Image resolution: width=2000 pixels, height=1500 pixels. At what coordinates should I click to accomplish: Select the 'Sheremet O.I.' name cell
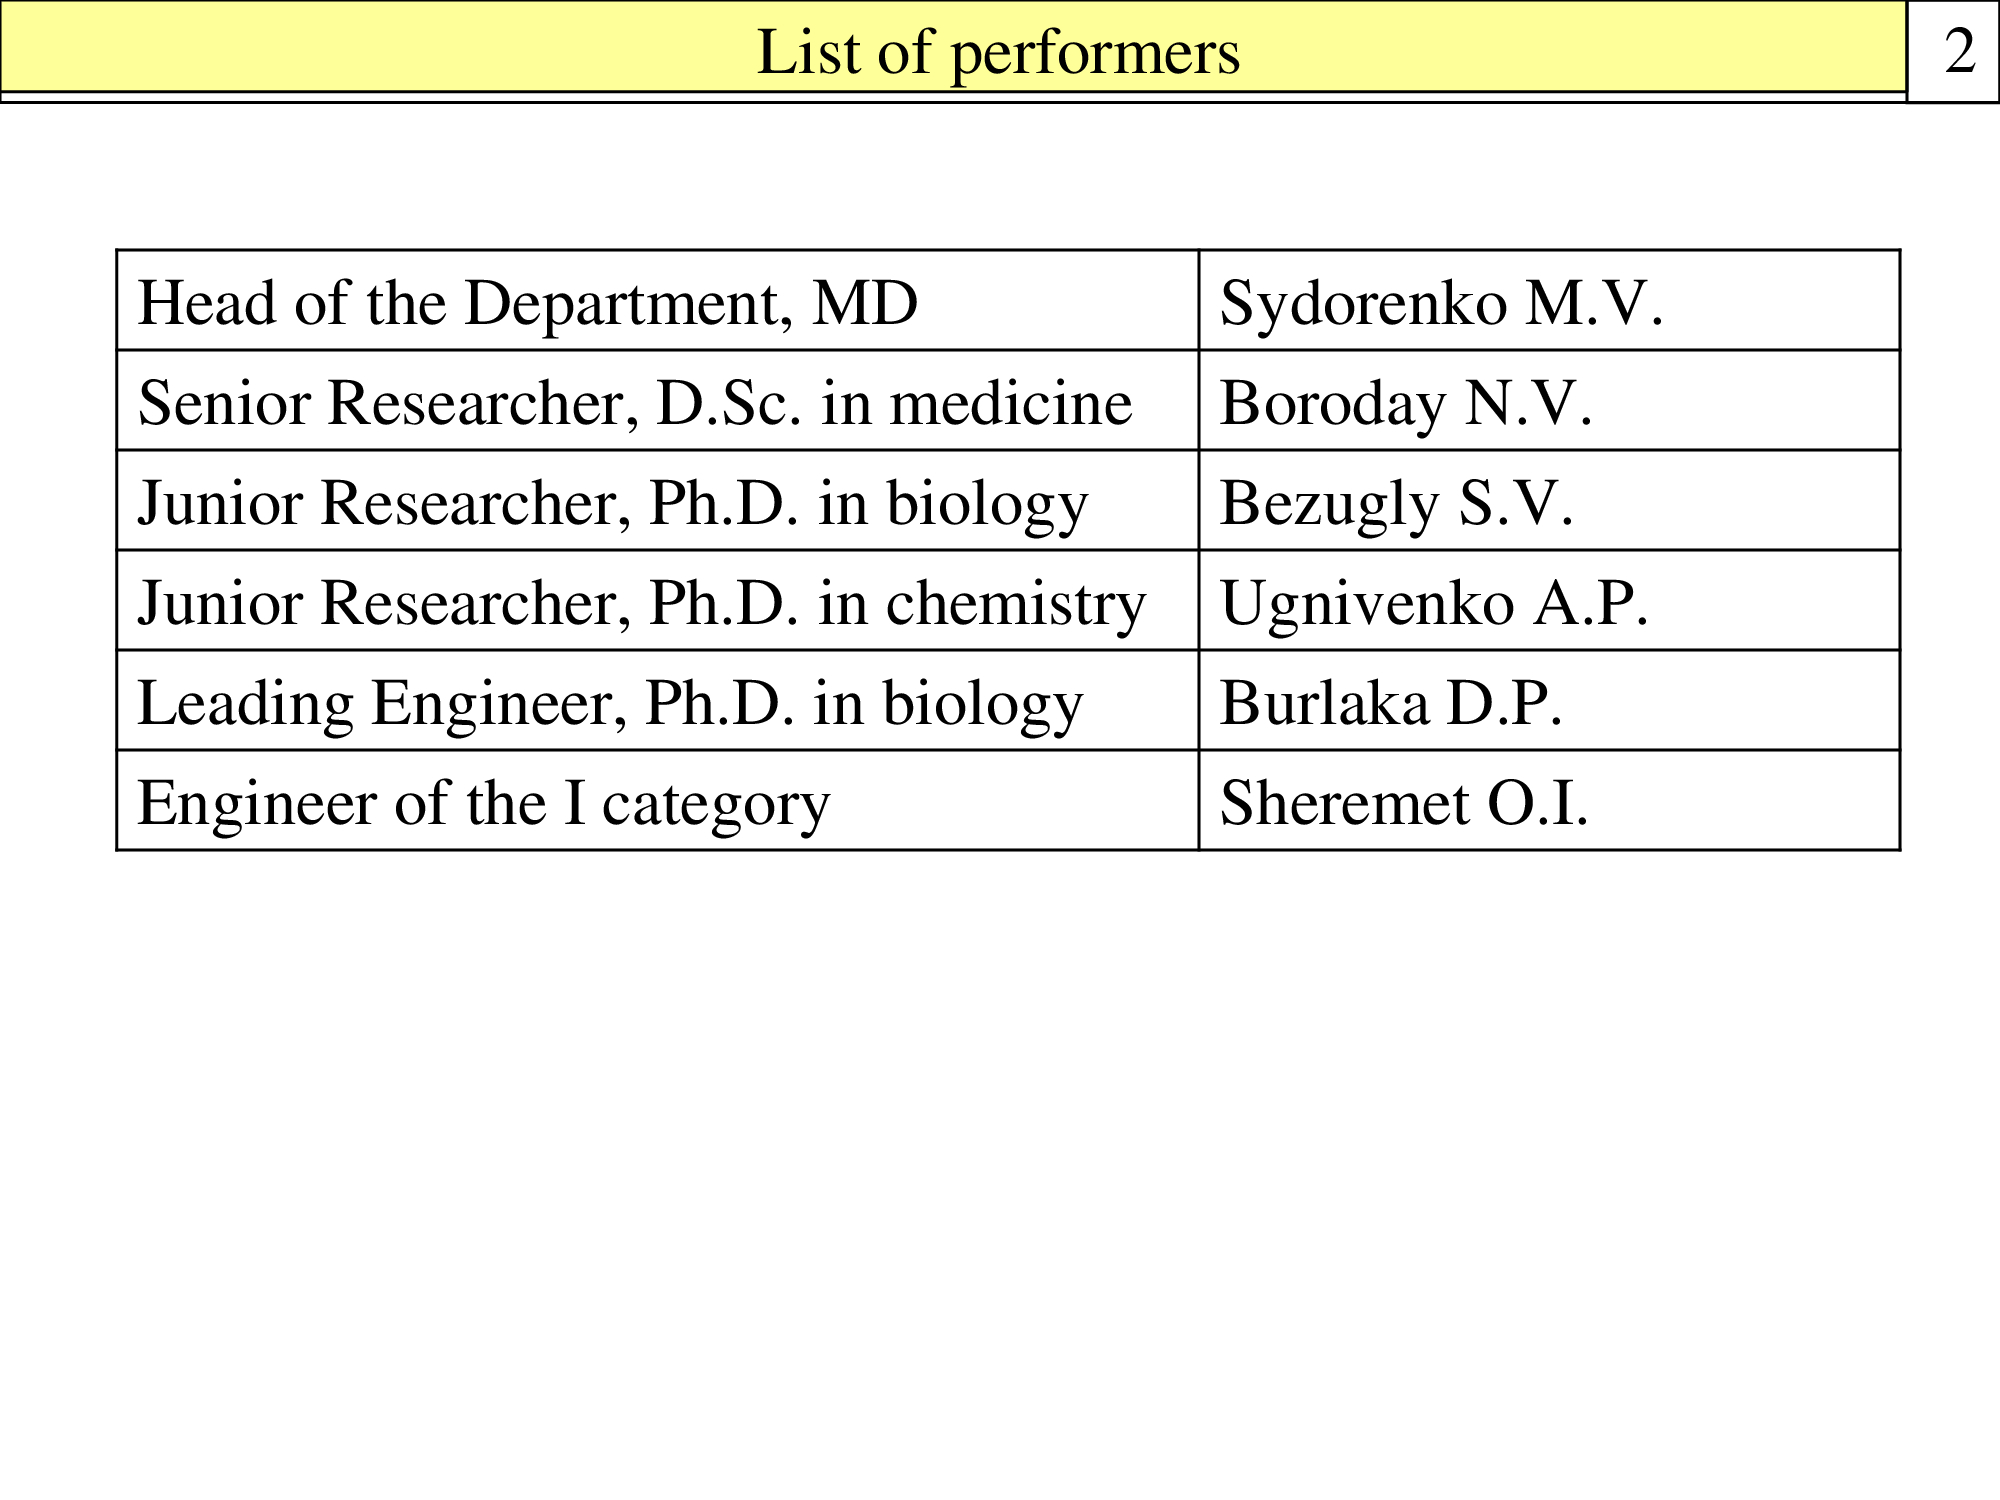[x=1549, y=800]
